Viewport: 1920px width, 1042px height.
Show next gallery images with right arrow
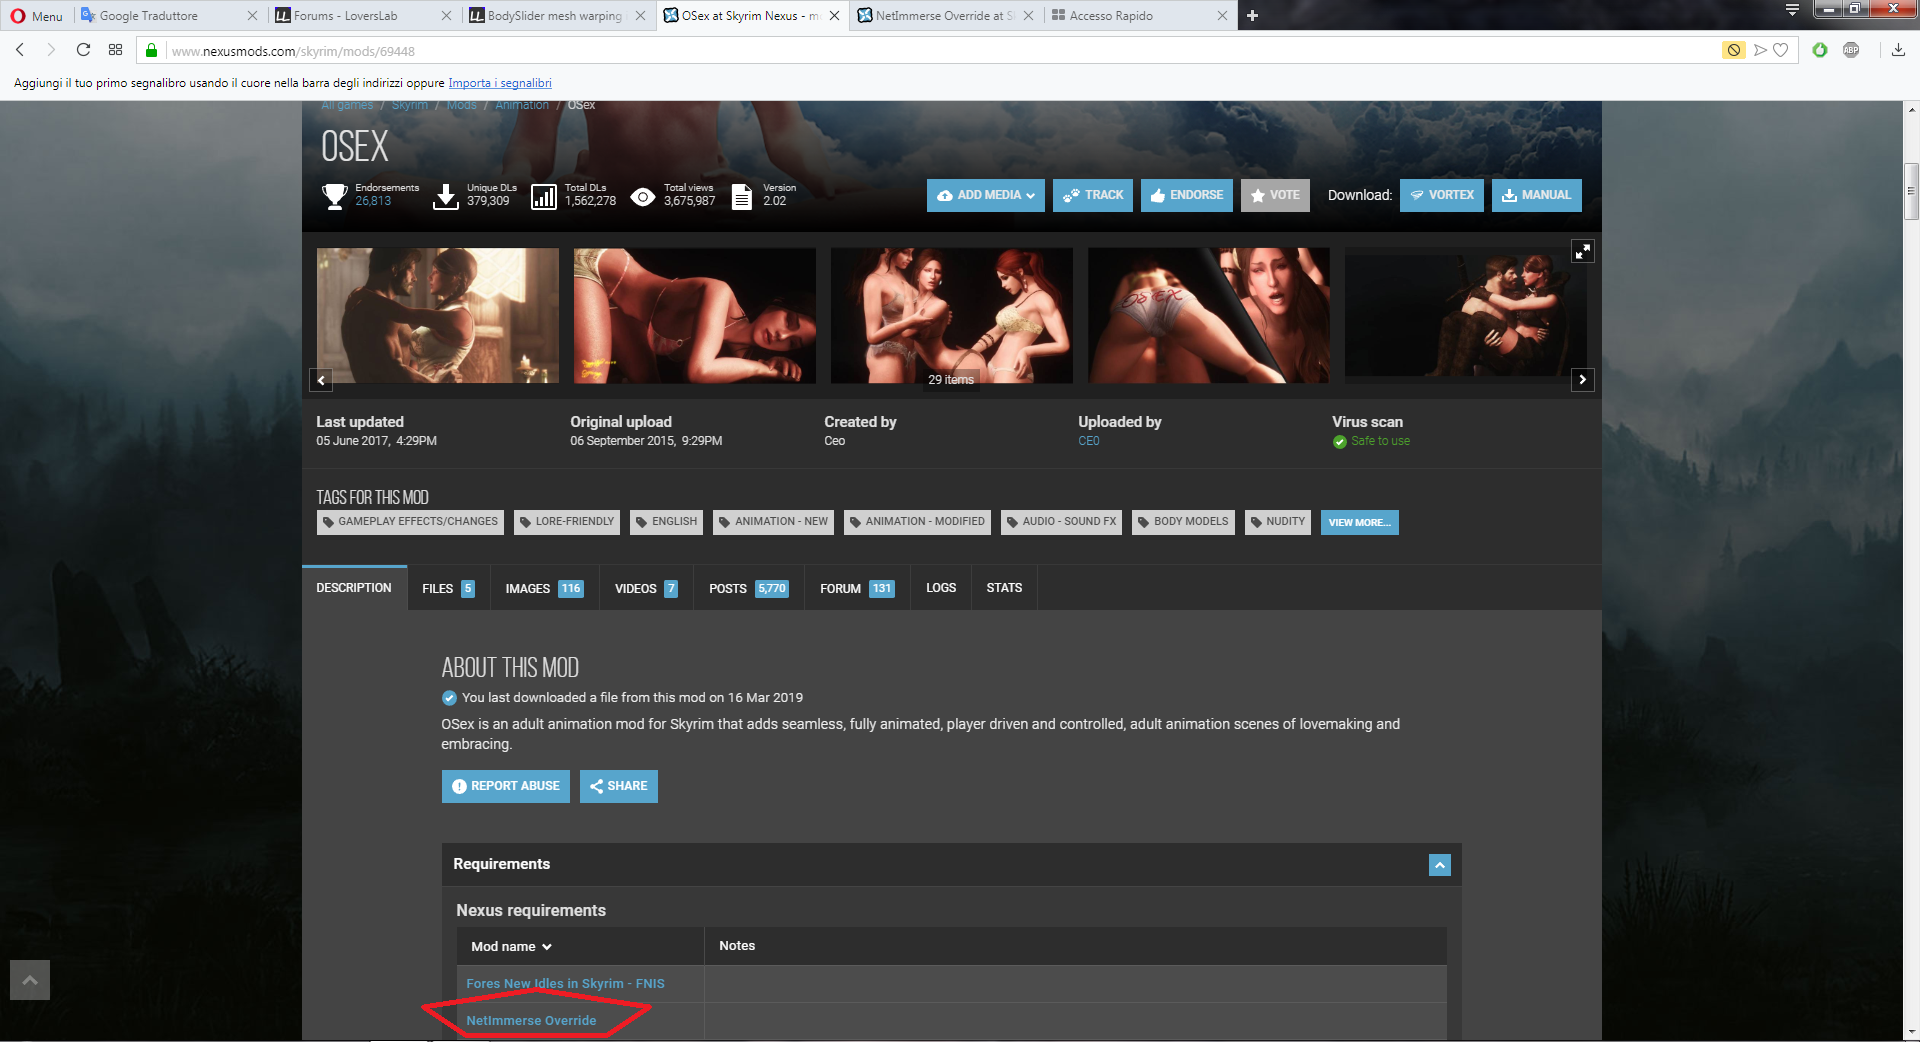[1582, 380]
